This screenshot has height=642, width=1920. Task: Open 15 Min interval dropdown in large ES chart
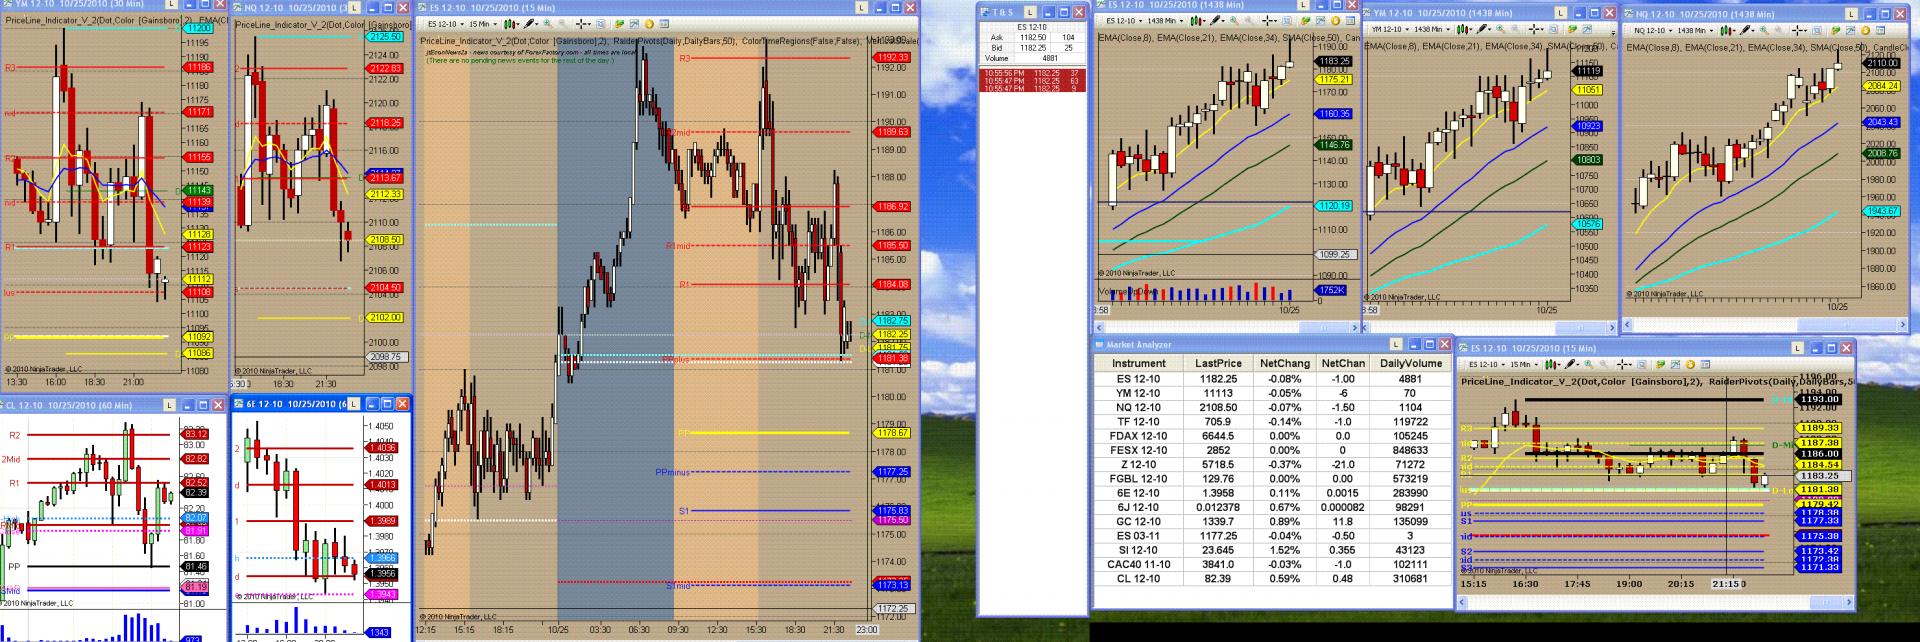(483, 24)
